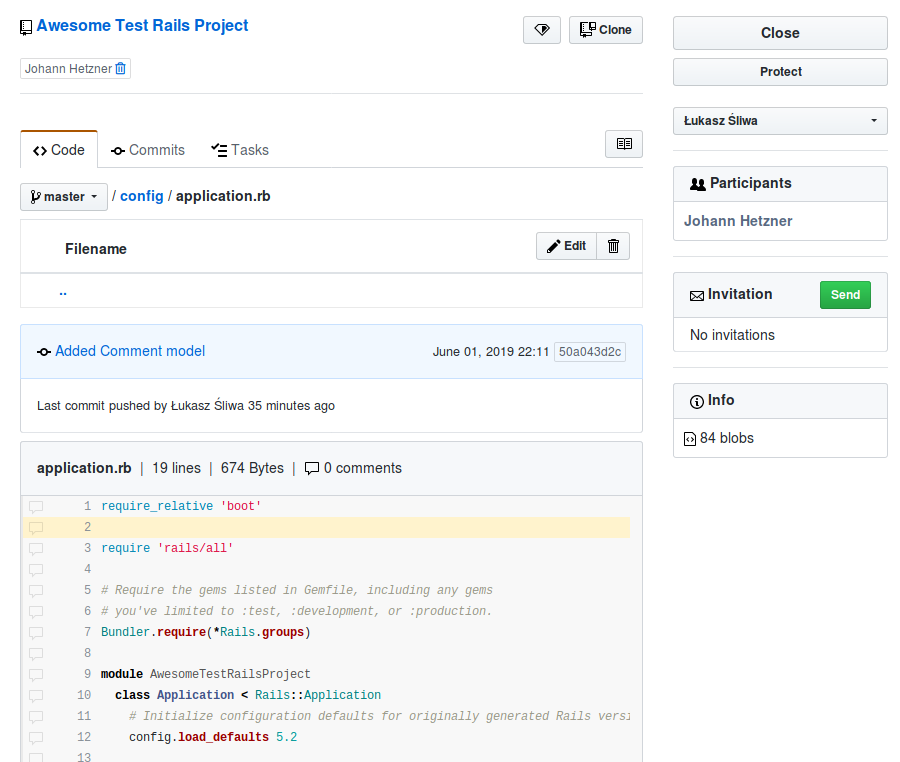This screenshot has width=900, height=762.
Task: Send an invitation
Action: (845, 295)
